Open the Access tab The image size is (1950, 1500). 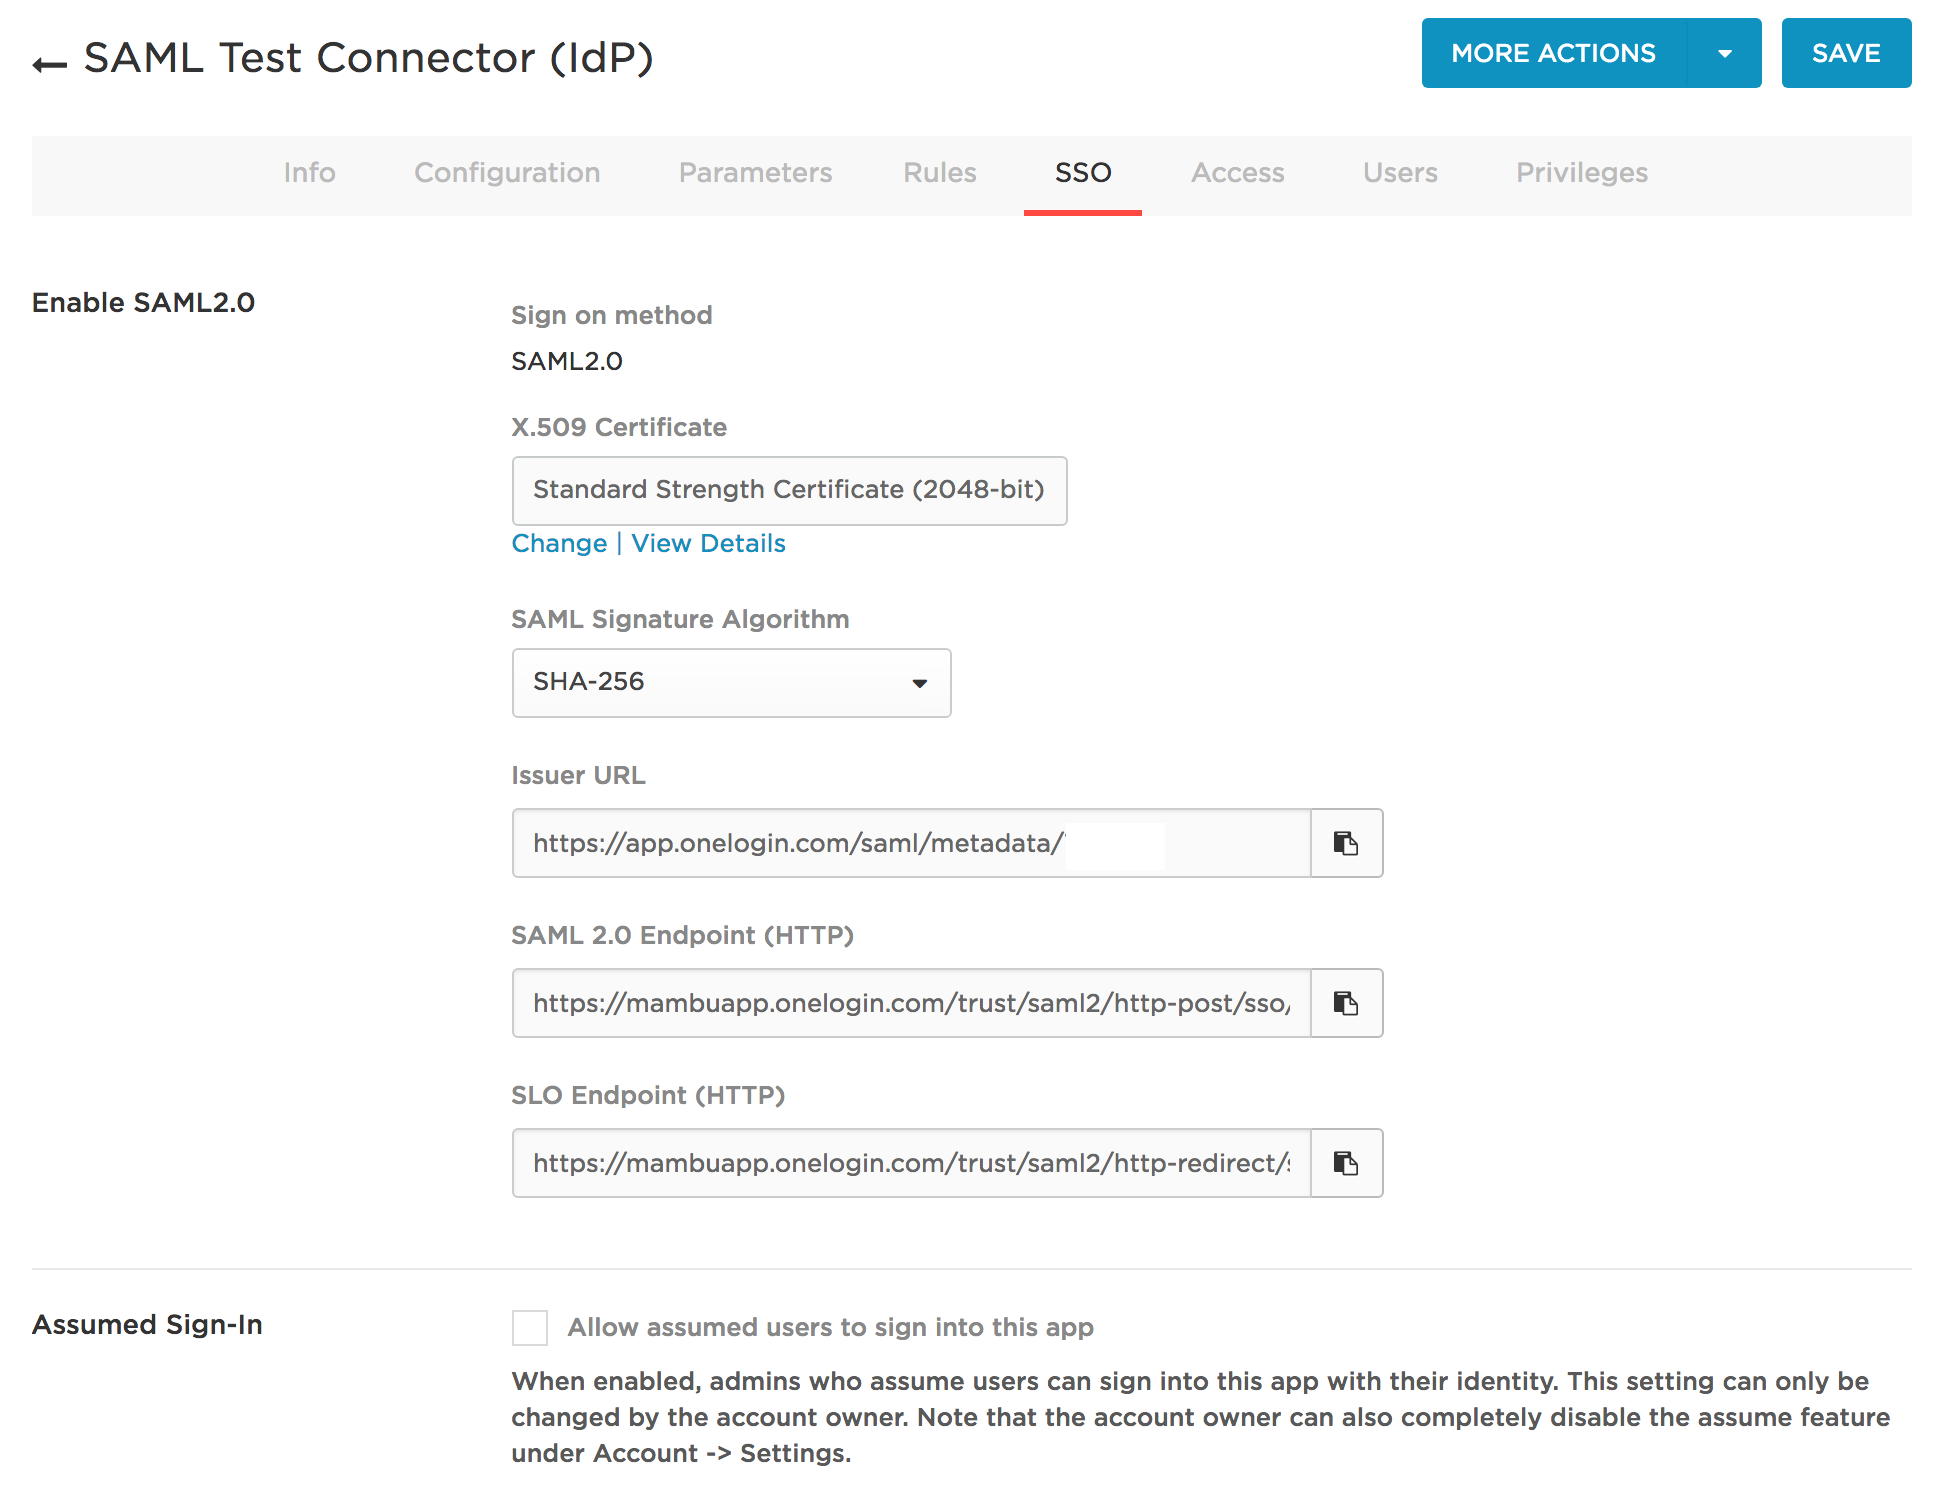tap(1237, 173)
